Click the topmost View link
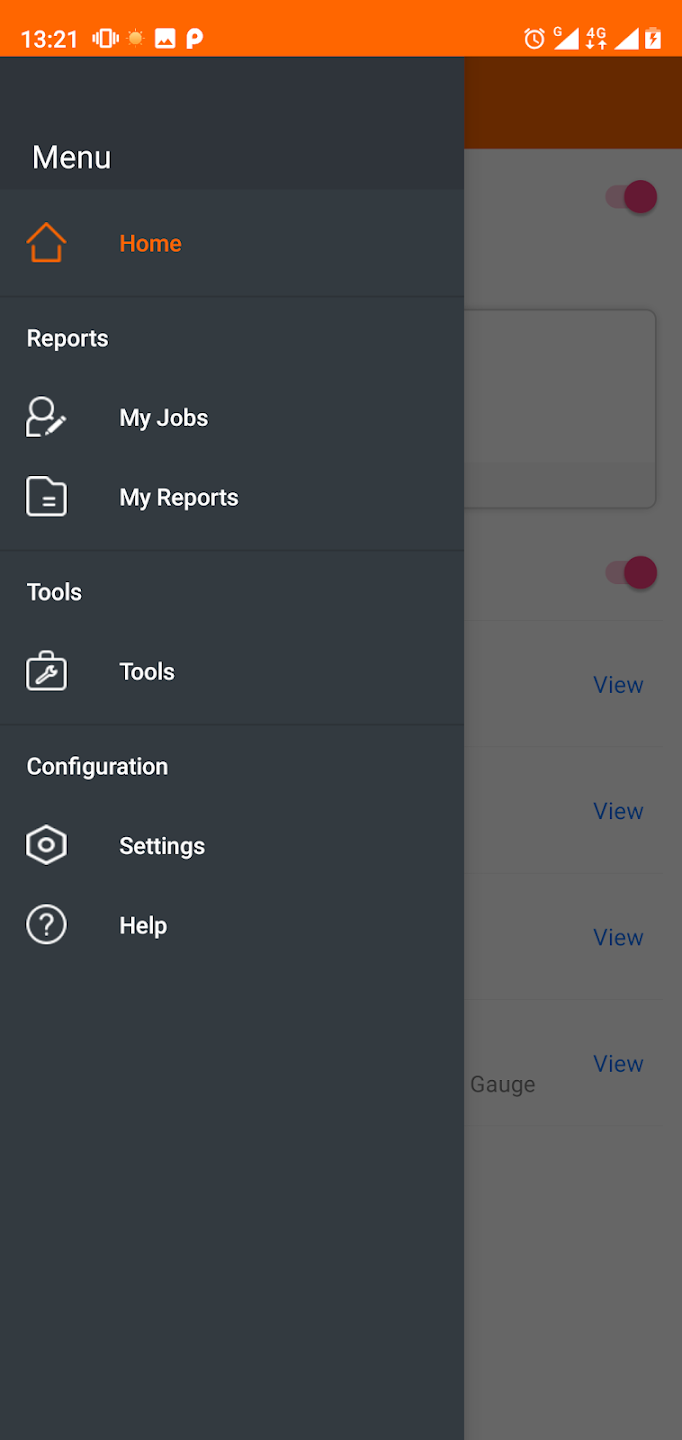This screenshot has height=1440, width=682. click(618, 685)
